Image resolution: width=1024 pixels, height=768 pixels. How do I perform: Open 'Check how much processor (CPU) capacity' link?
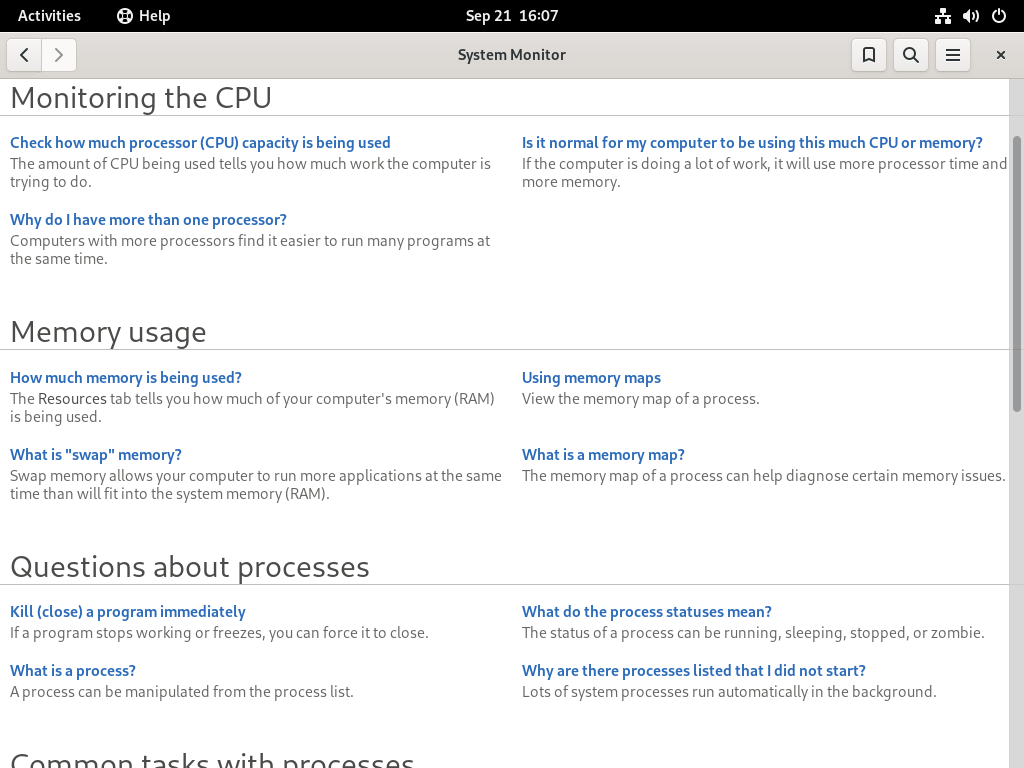coord(200,142)
